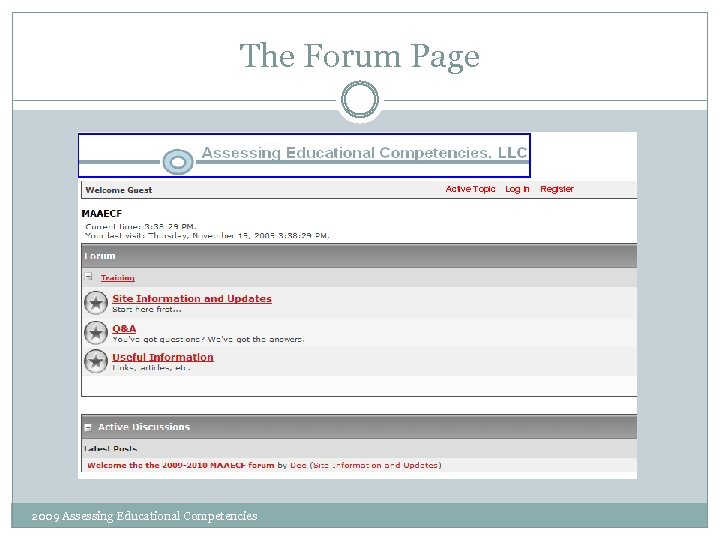Open the Useful Information forum
The height and width of the screenshot is (540, 720).
click(163, 357)
